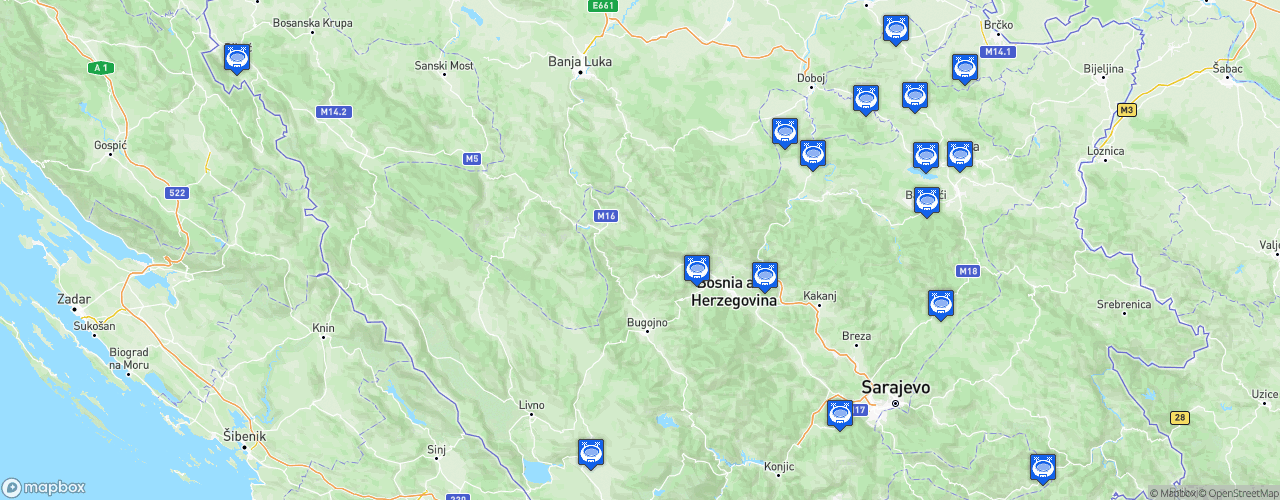
Task: Click the leftmost stadium marker southwest of Doboj
Action: click(x=785, y=133)
